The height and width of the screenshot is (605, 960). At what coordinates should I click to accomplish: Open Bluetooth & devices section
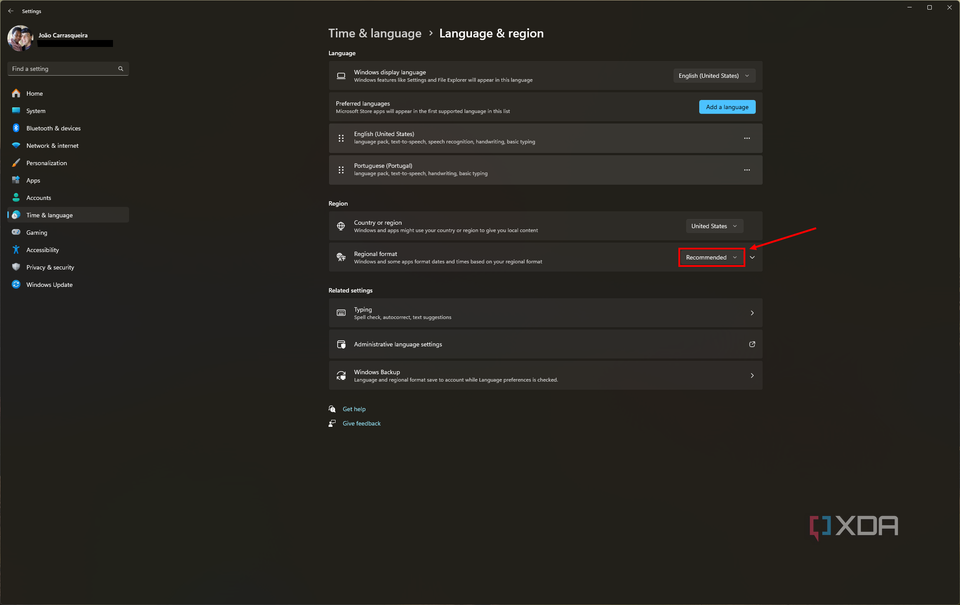pos(68,128)
